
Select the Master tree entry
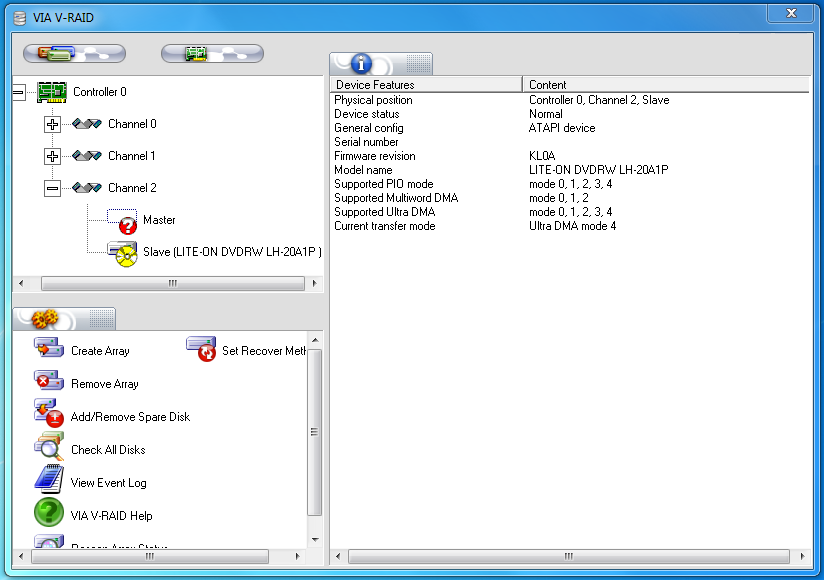159,220
